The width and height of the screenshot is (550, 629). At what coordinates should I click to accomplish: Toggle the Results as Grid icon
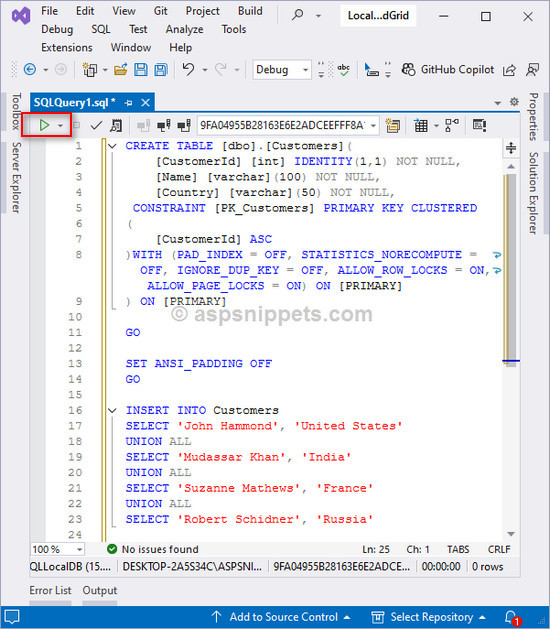tap(420, 126)
